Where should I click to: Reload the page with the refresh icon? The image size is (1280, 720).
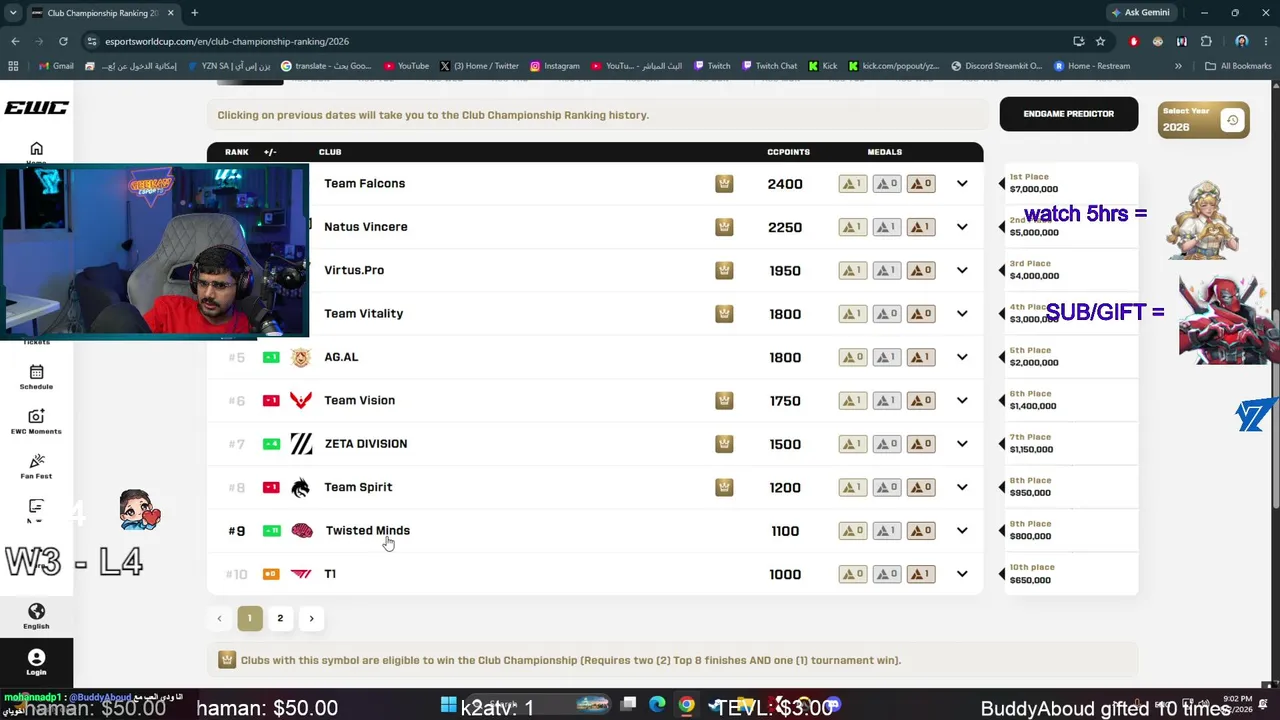pyautogui.click(x=63, y=41)
